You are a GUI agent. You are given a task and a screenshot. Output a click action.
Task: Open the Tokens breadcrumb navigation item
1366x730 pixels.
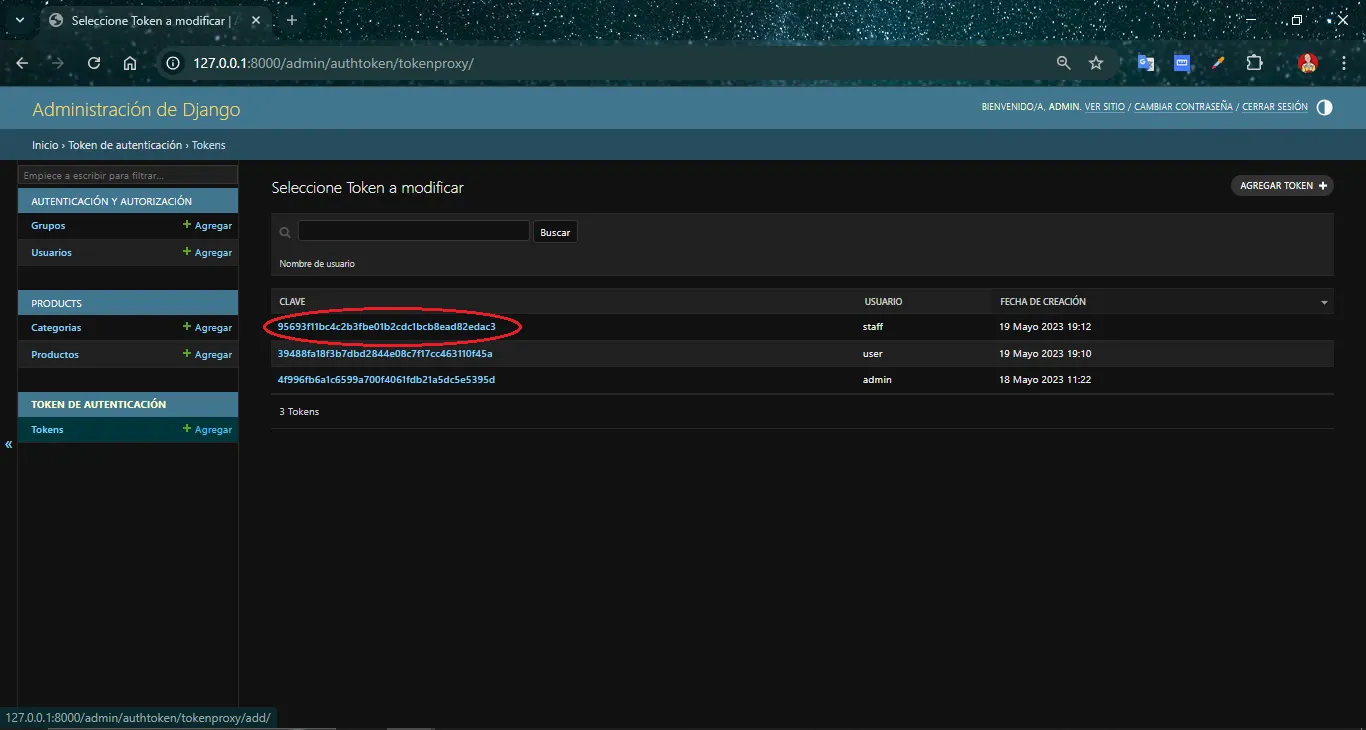tap(209, 145)
